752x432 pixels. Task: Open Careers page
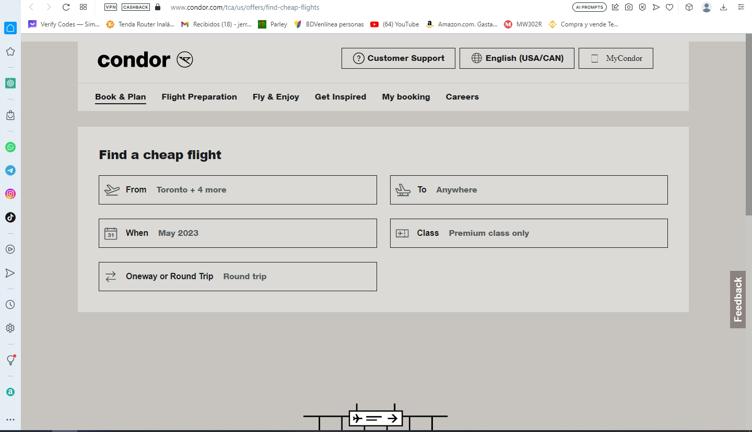click(x=462, y=97)
